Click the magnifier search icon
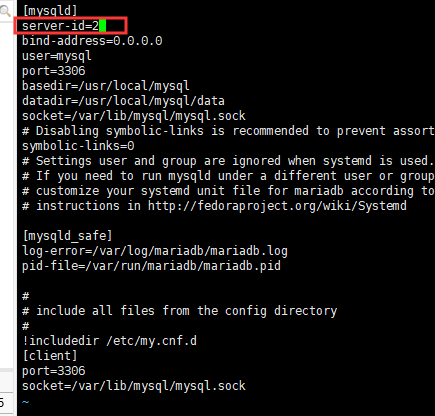 5,11
